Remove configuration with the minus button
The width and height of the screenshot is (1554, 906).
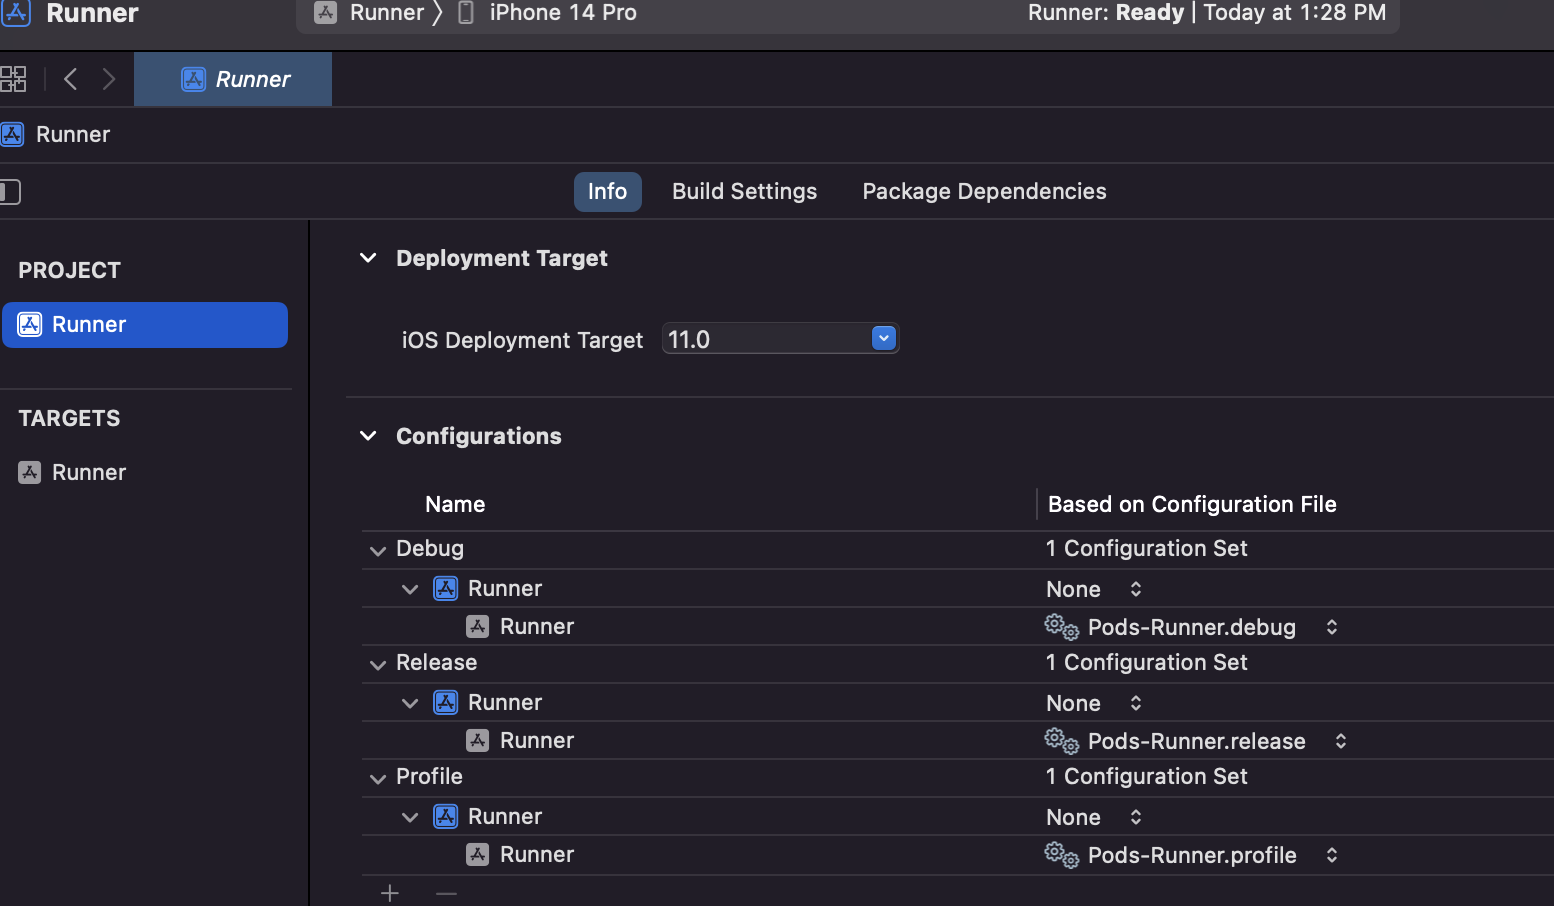click(x=446, y=893)
